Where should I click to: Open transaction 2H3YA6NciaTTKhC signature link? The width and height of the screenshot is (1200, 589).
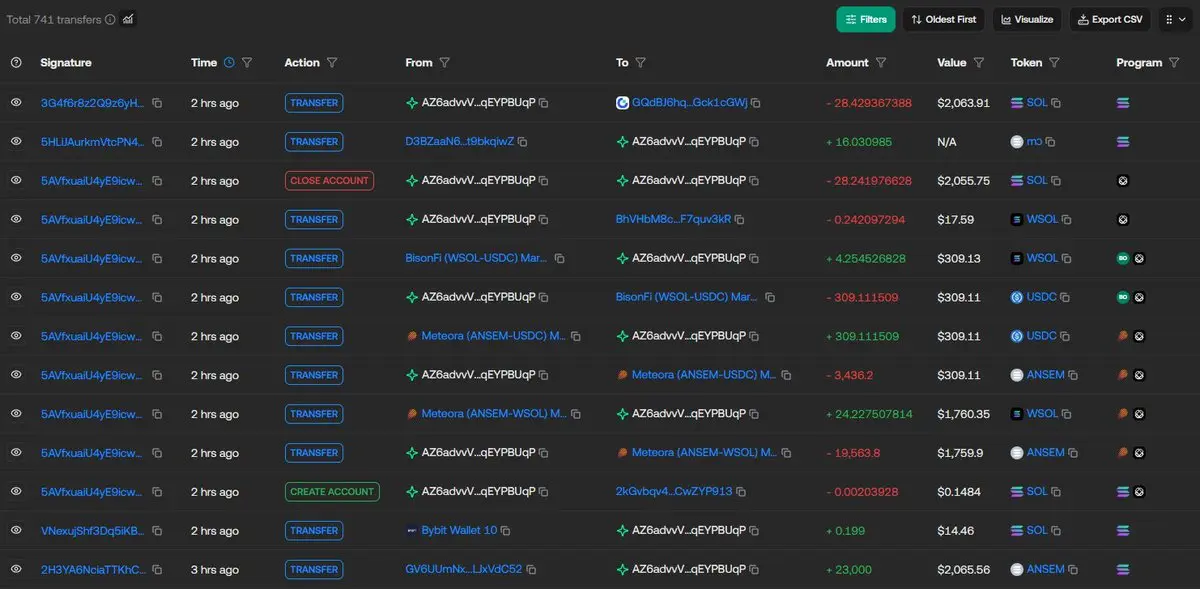click(93, 569)
